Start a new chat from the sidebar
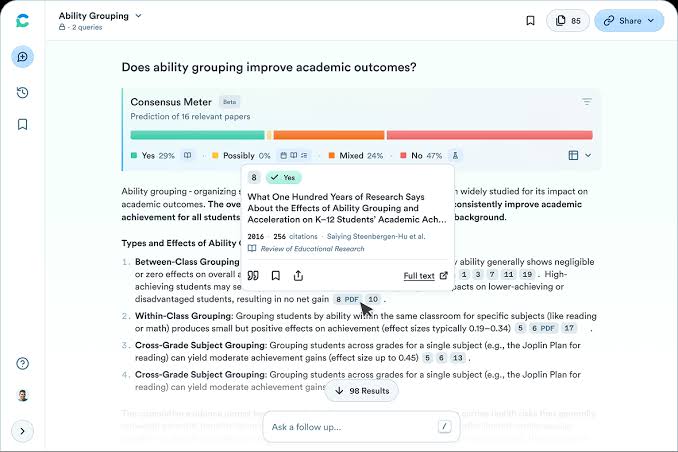The width and height of the screenshot is (678, 452). pyautogui.click(x=22, y=57)
